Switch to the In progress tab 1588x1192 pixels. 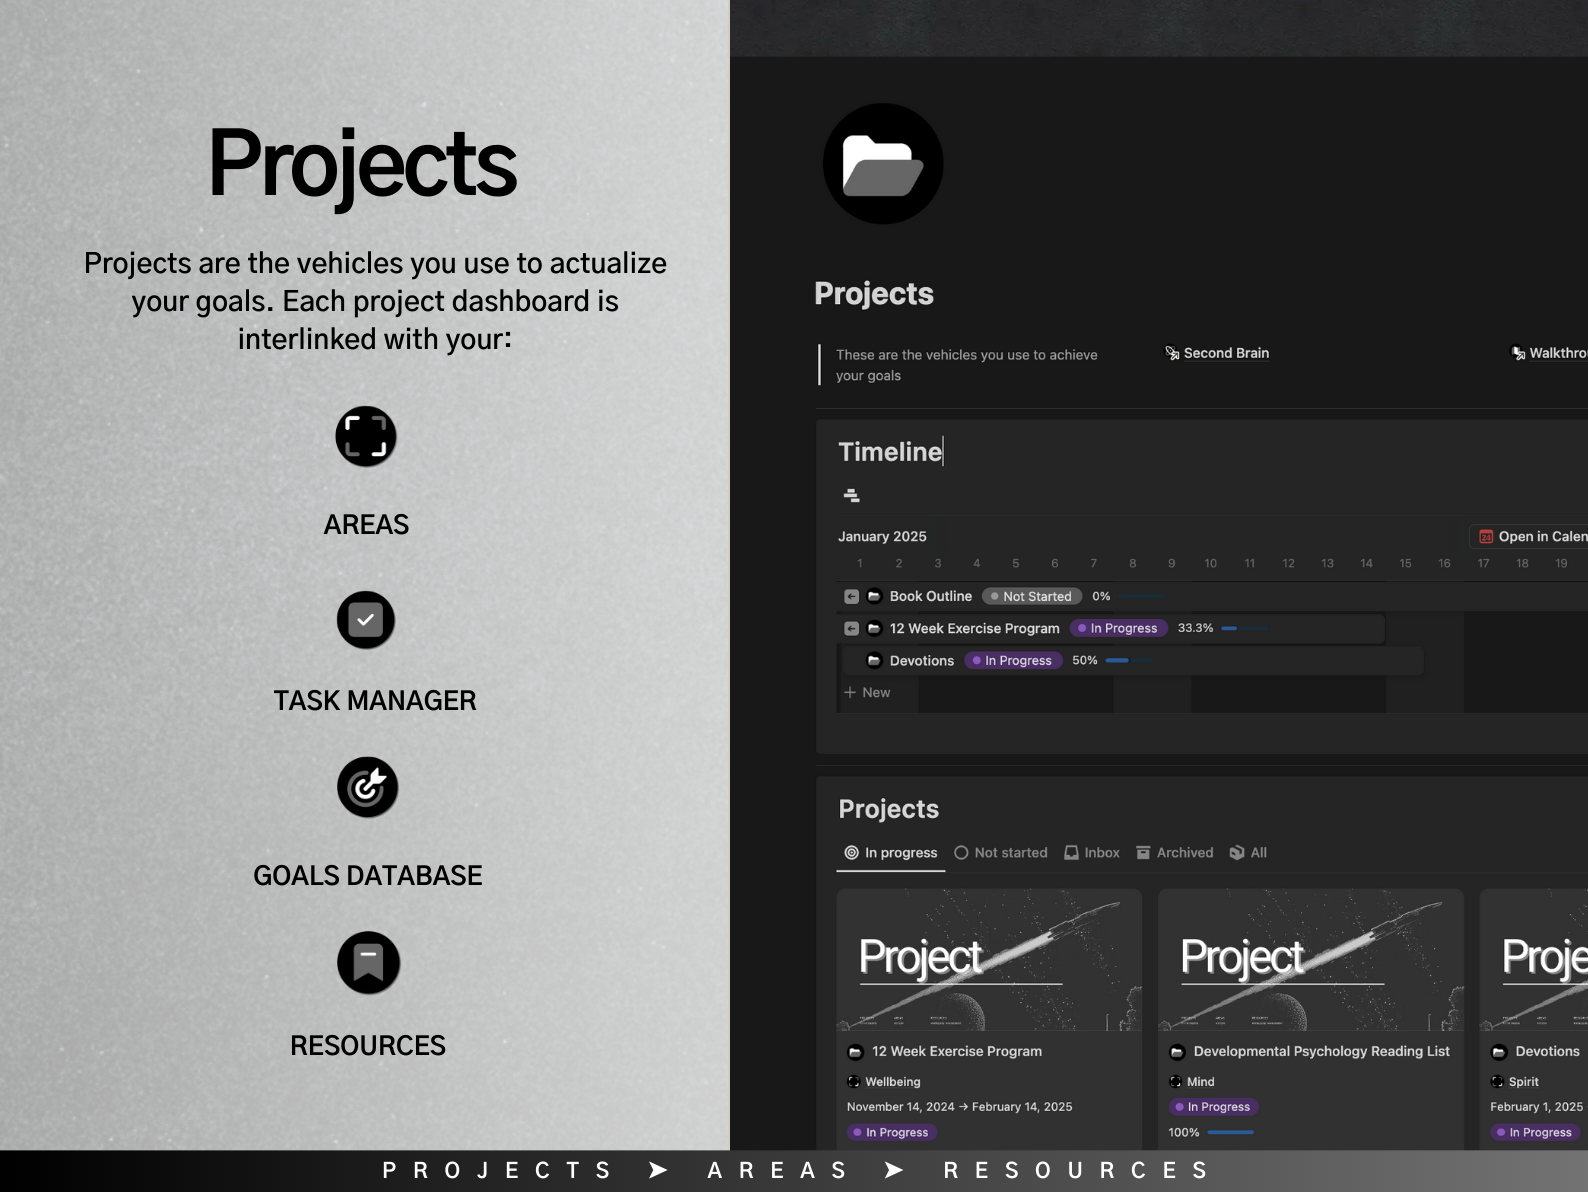(x=891, y=853)
